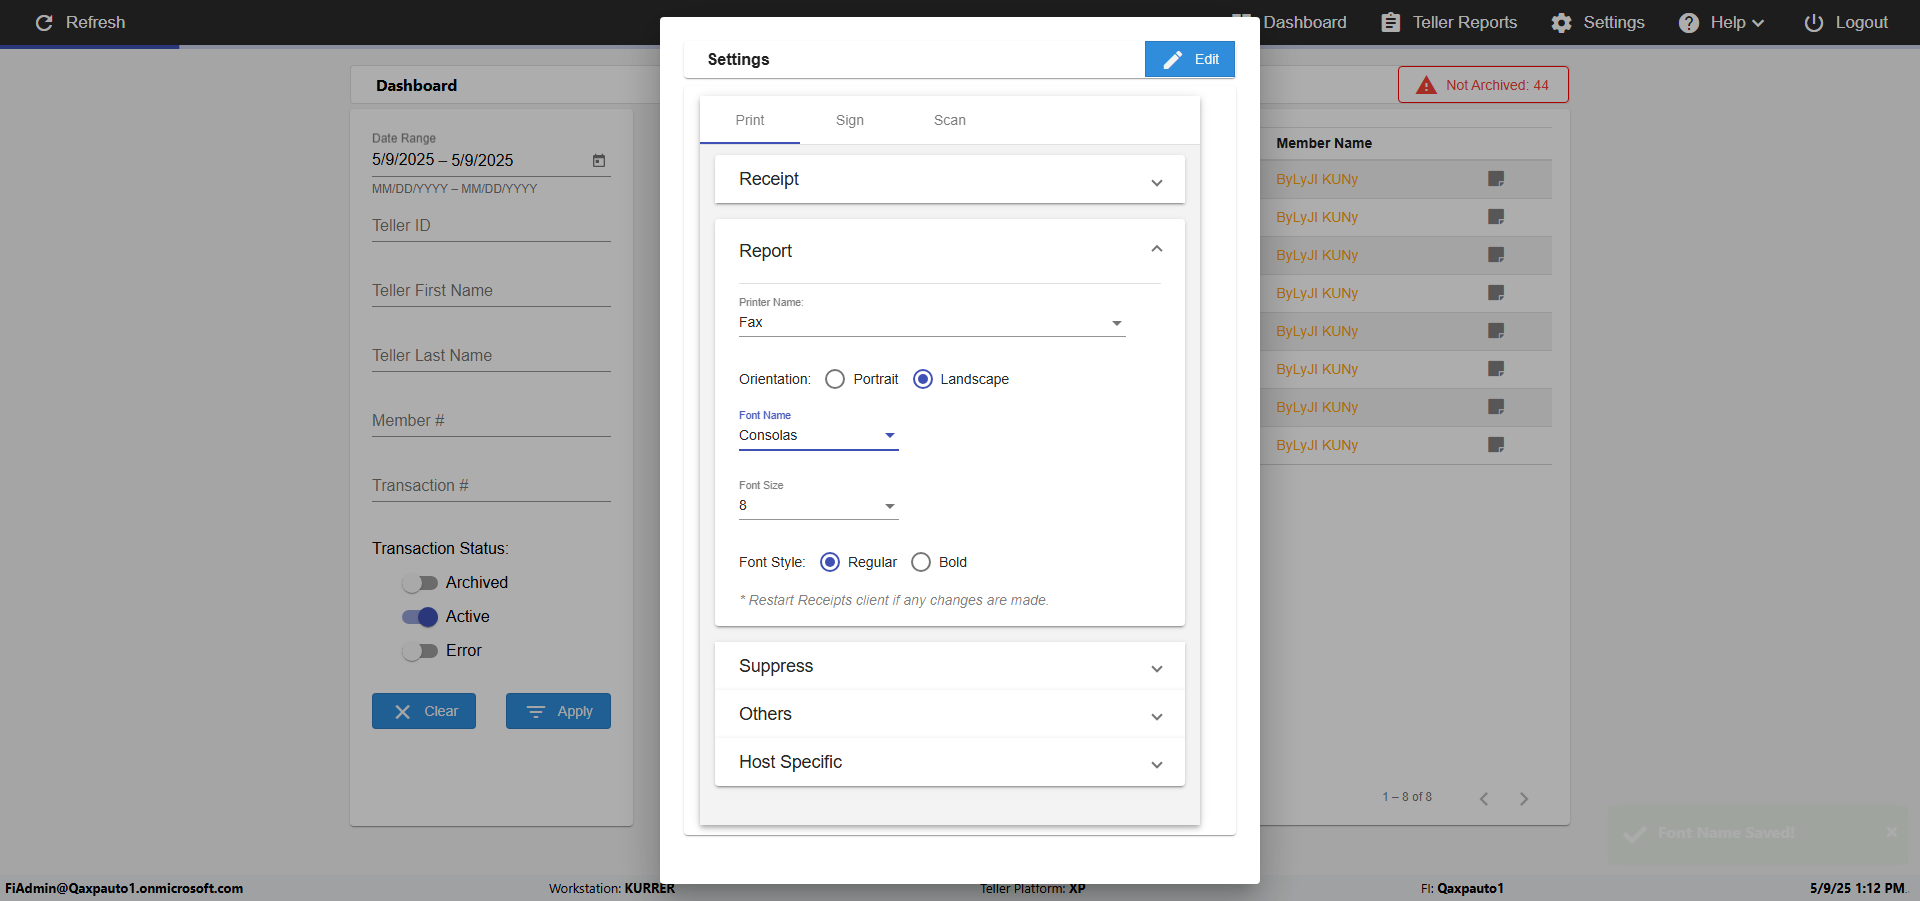Open the Printer Name dropdown
This screenshot has width=1920, height=901.
[932, 322]
